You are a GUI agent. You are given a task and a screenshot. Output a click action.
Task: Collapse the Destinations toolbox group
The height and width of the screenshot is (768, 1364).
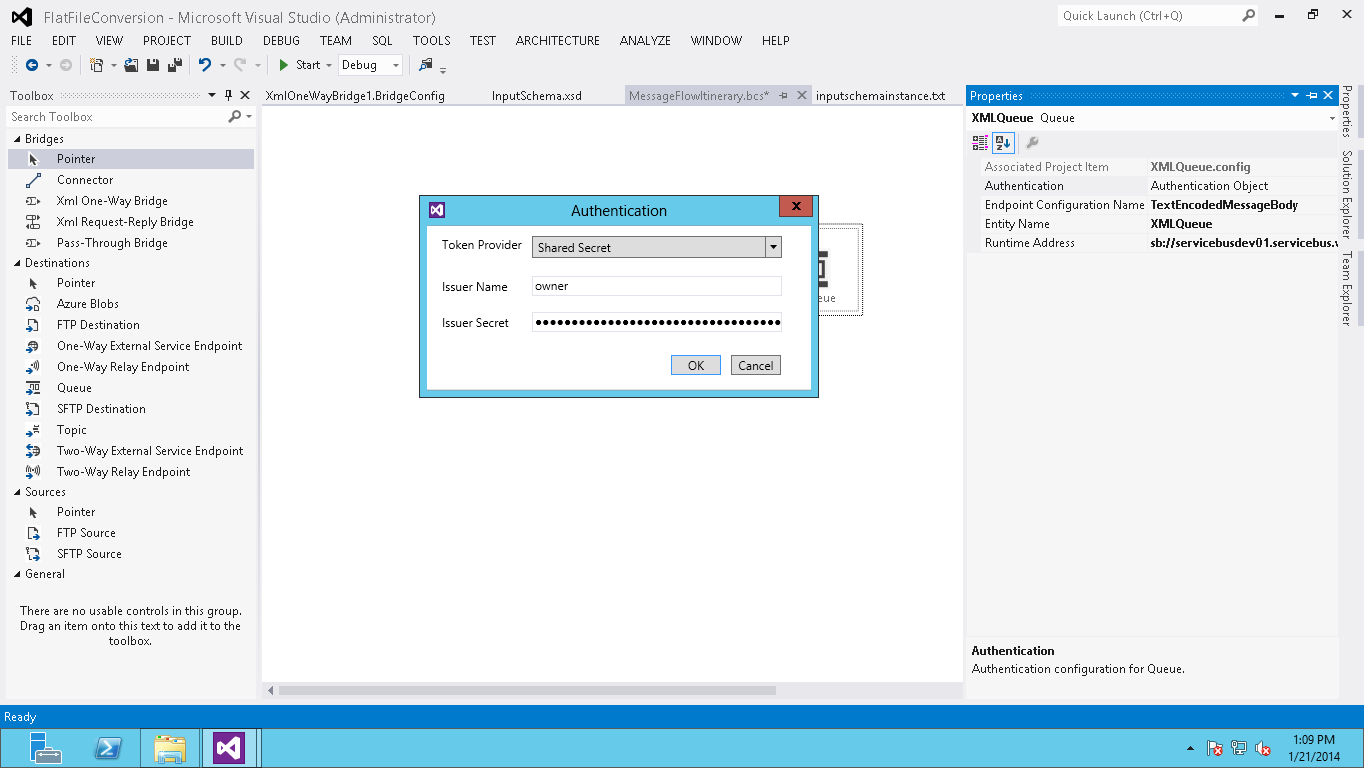tap(17, 263)
